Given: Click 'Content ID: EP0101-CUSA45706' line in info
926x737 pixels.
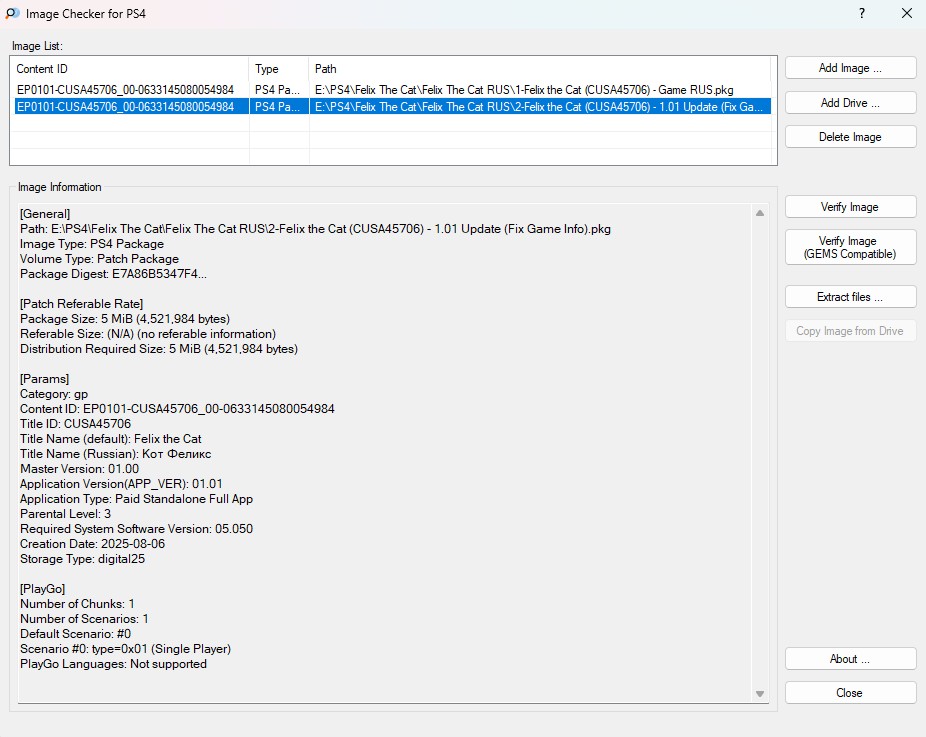Looking at the screenshot, I should 177,409.
